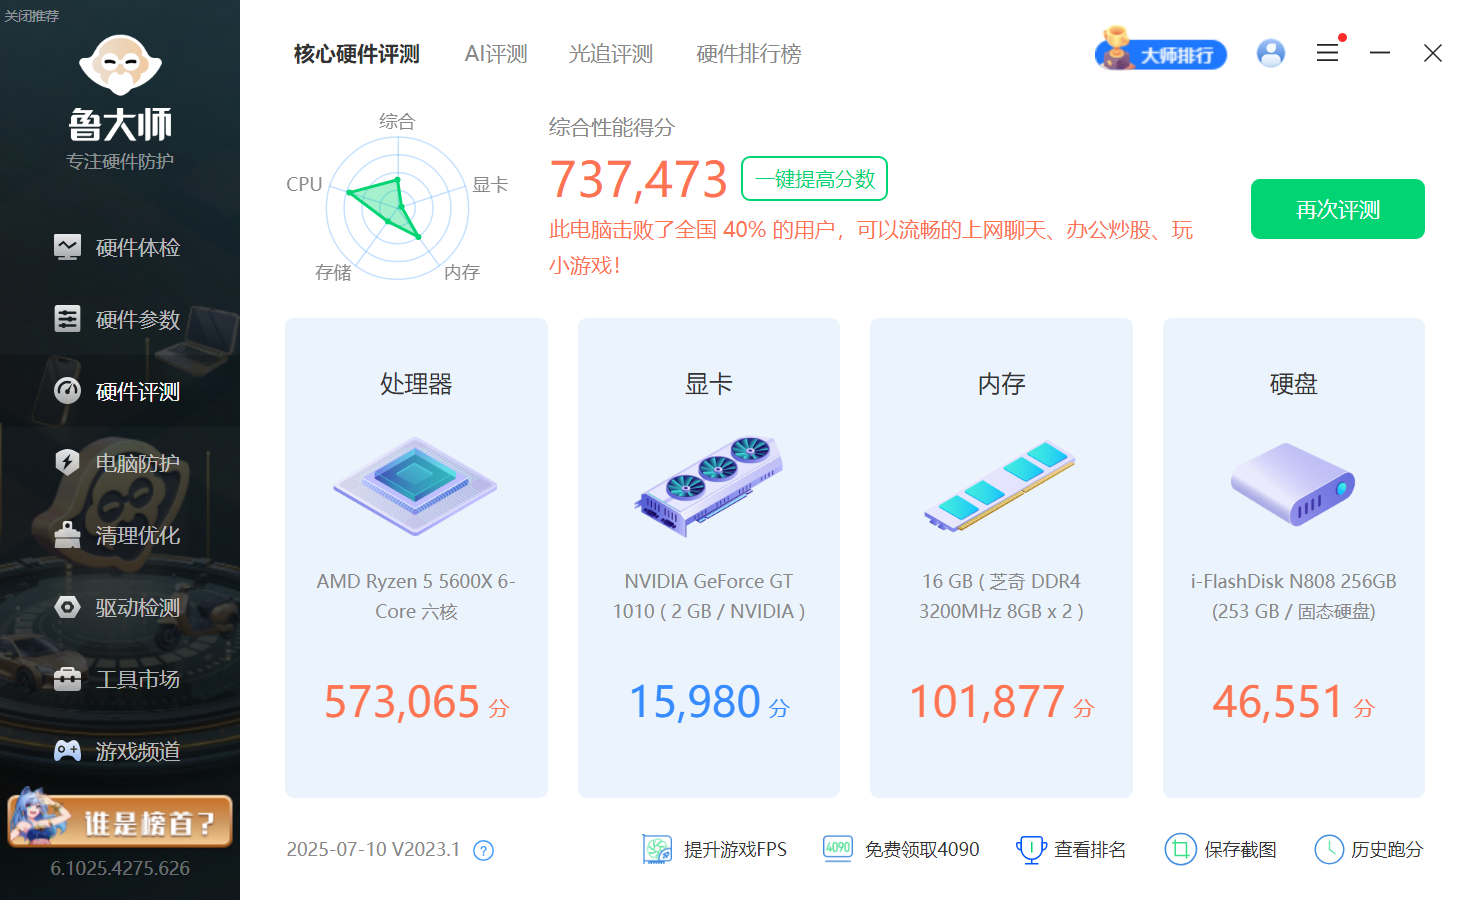Image resolution: width=1470 pixels, height=900 pixels.
Task: Switch to the 光追评测 tab
Action: (610, 54)
